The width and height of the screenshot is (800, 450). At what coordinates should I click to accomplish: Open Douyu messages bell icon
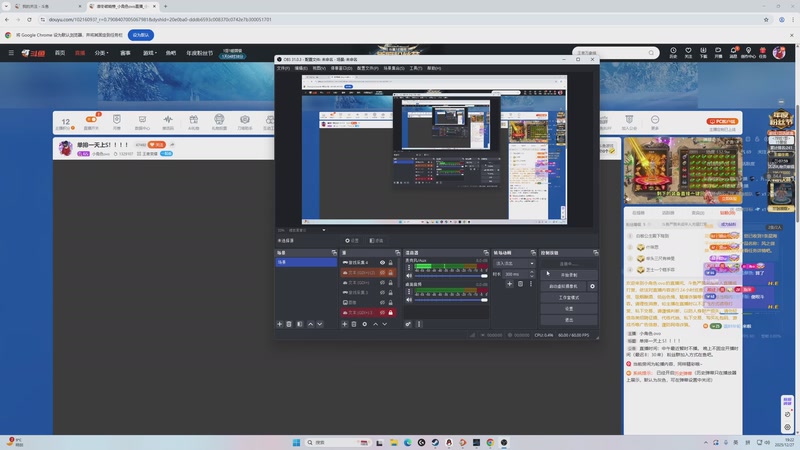tap(733, 52)
